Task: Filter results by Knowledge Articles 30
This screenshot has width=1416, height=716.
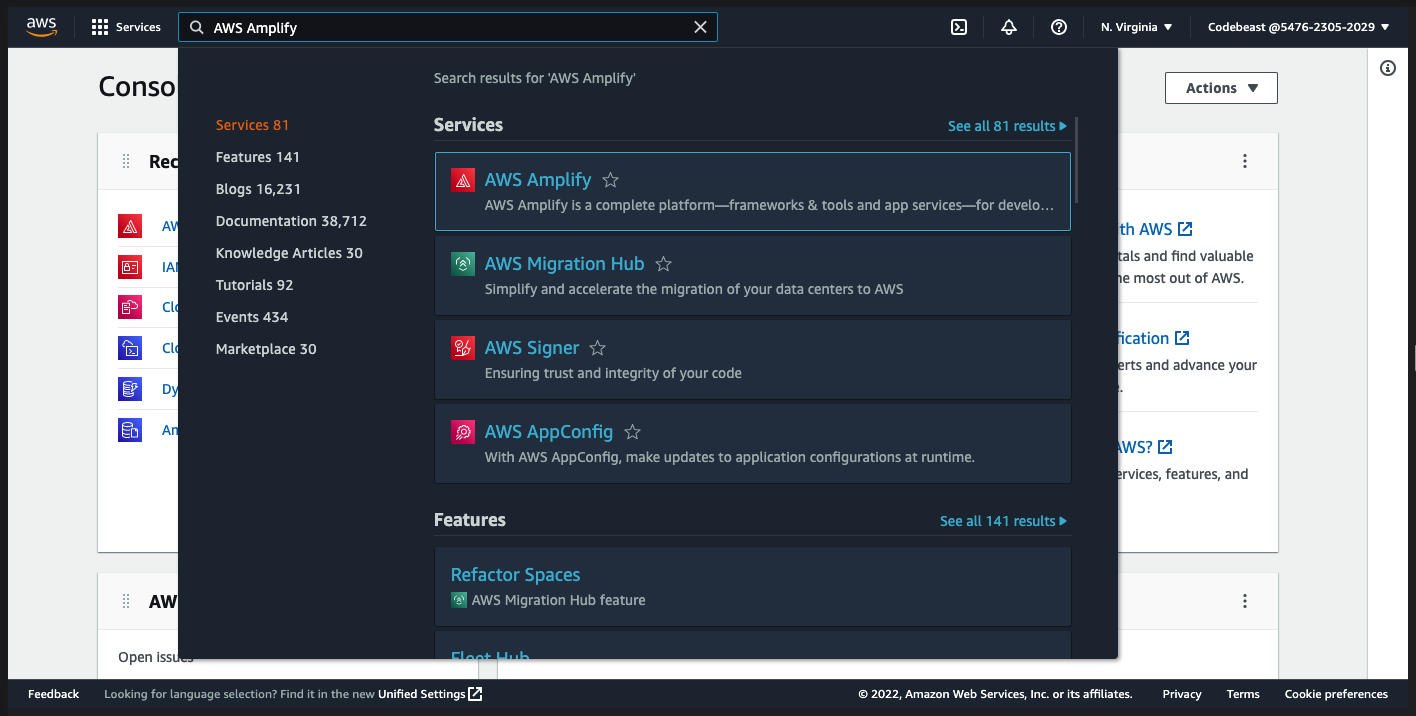Action: pyautogui.click(x=289, y=253)
